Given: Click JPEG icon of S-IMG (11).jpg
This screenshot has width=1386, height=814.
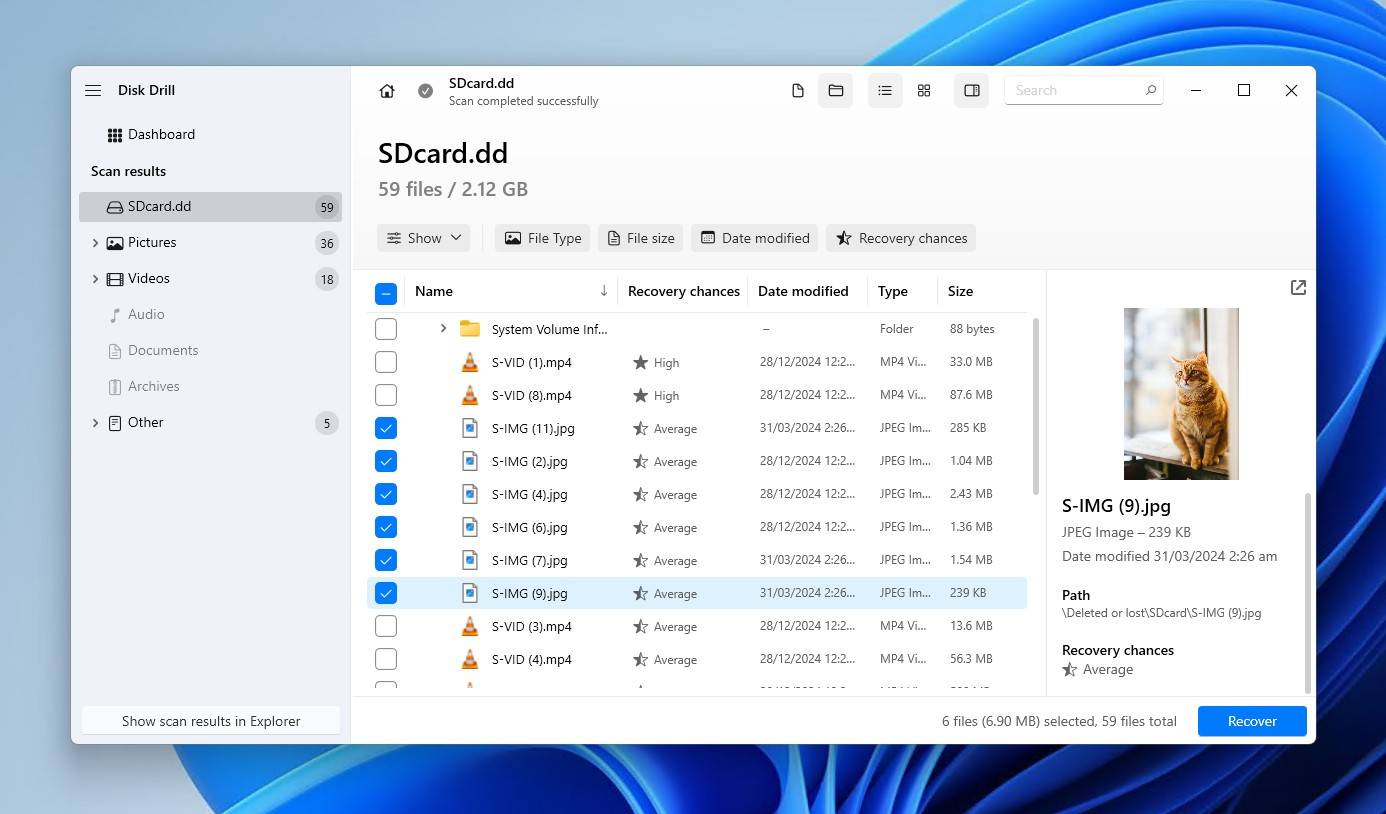Looking at the screenshot, I should 470,428.
